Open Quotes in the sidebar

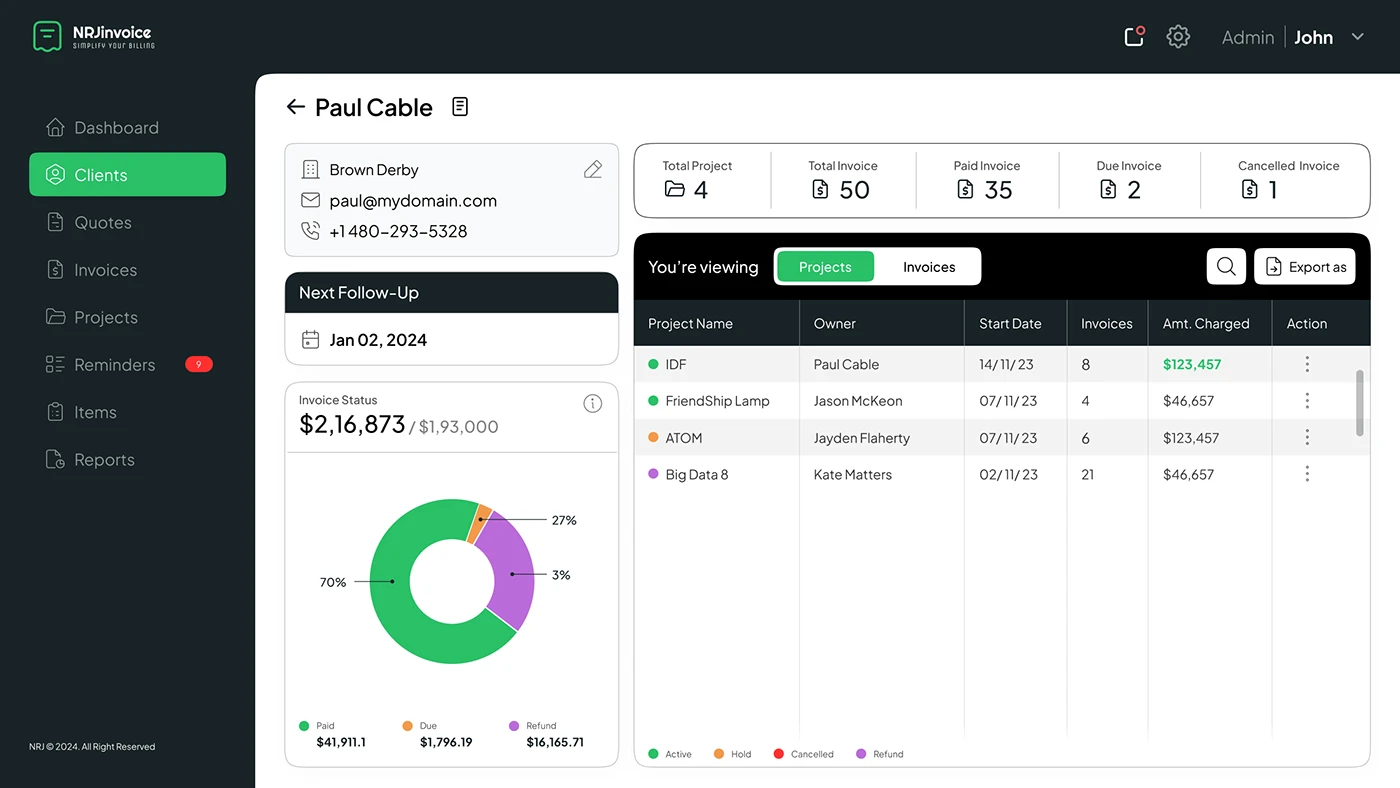[89, 223]
